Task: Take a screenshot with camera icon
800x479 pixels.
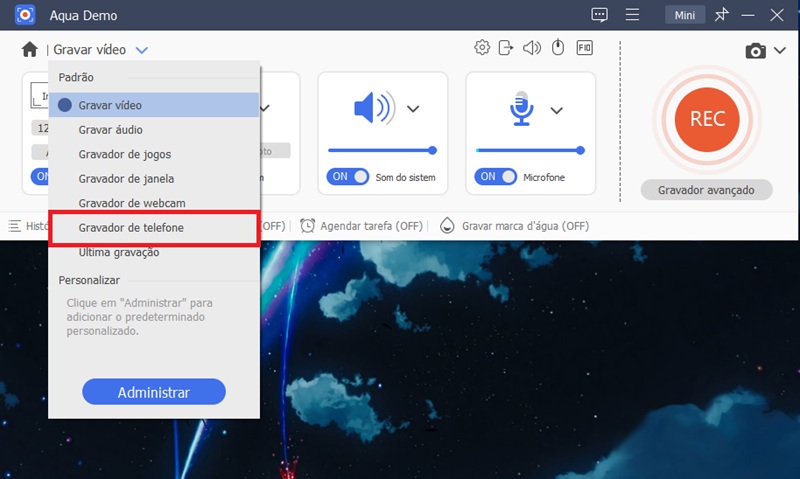Action: pyautogui.click(x=756, y=51)
